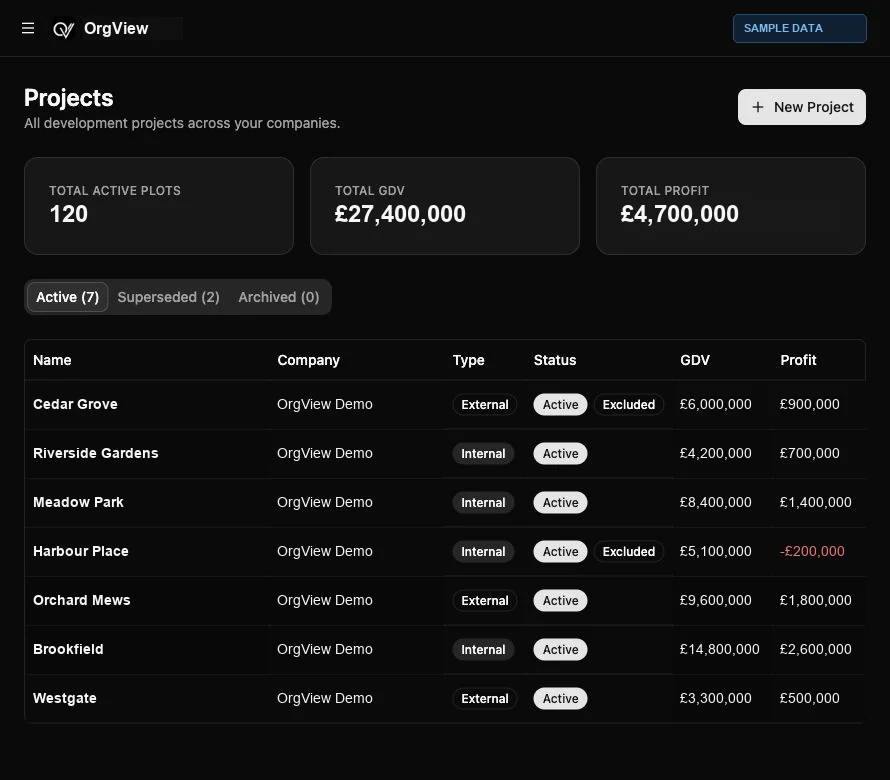Click the Type column header
The width and height of the screenshot is (890, 780).
click(468, 360)
